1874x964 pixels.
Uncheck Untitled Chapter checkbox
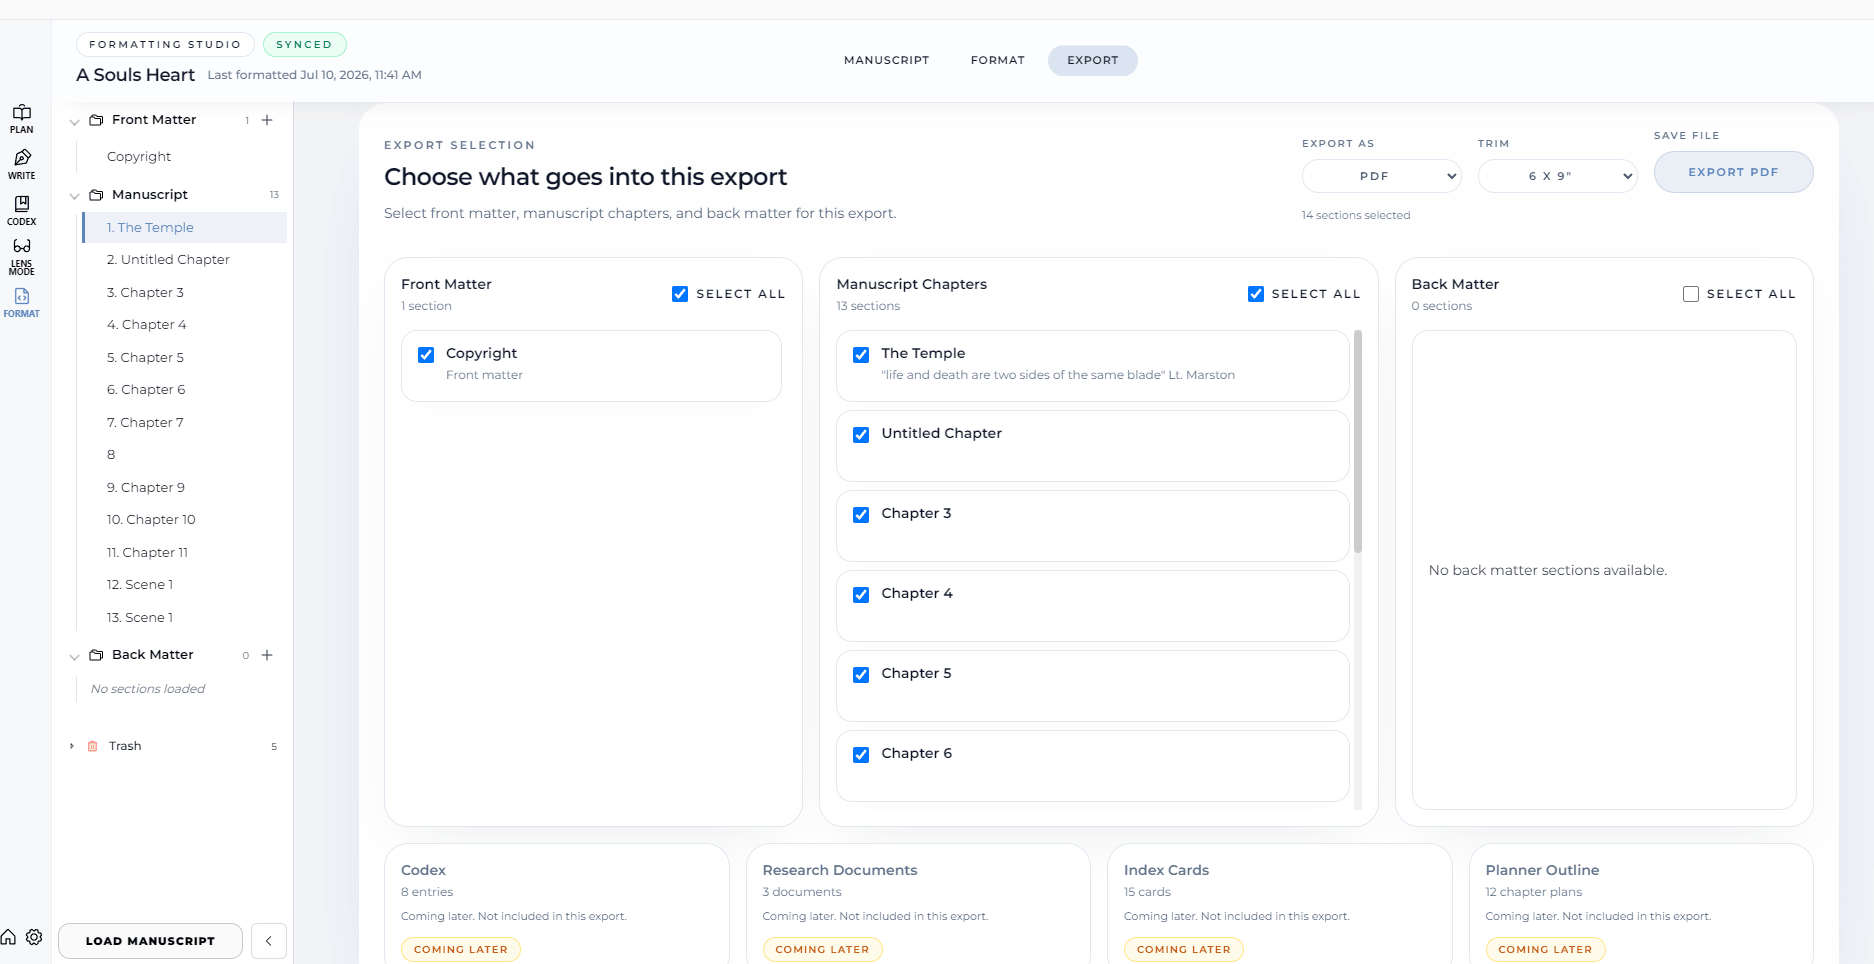point(861,435)
